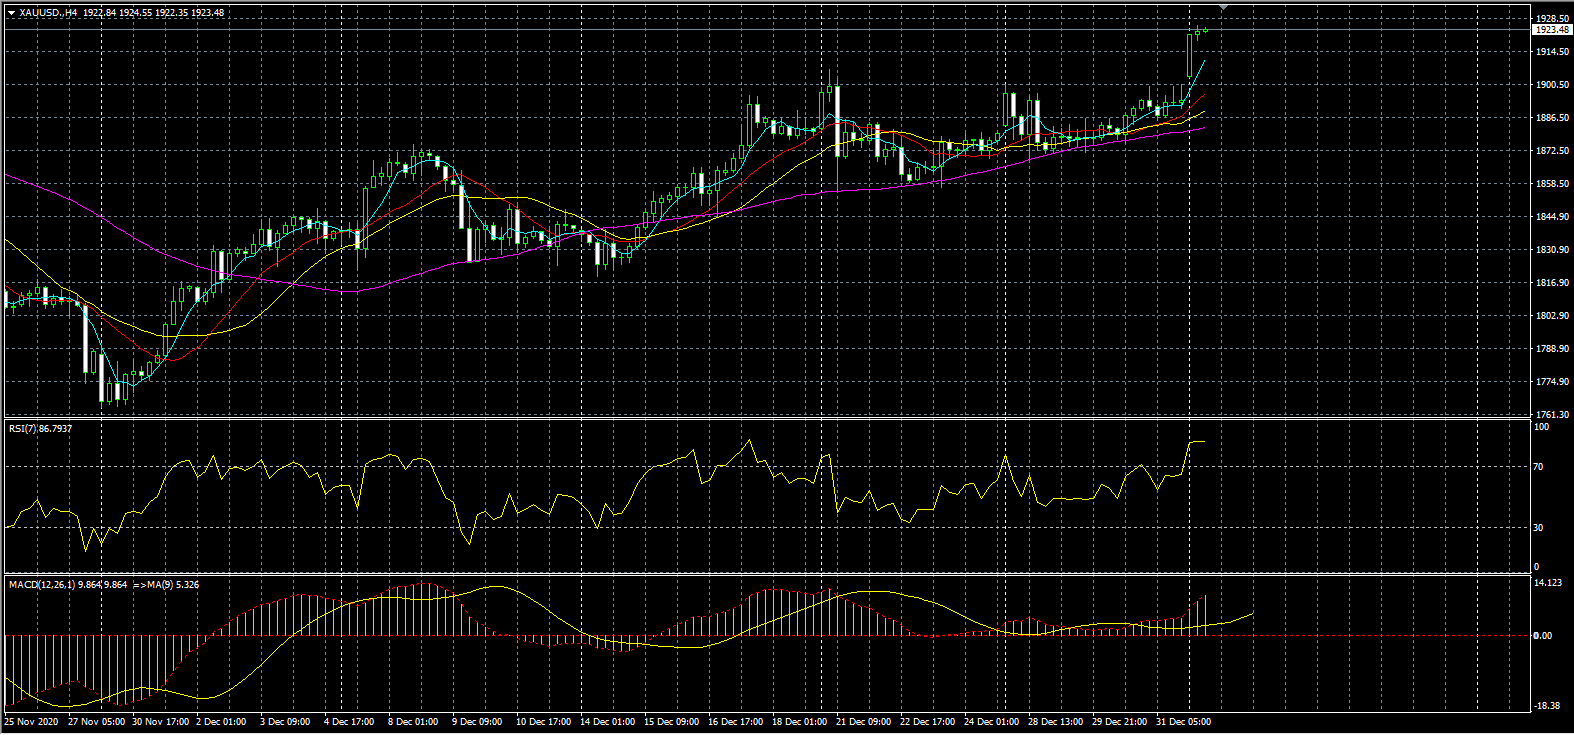Click the 24 Dec 01:00 time label
This screenshot has height=735, width=1574.
click(x=991, y=722)
